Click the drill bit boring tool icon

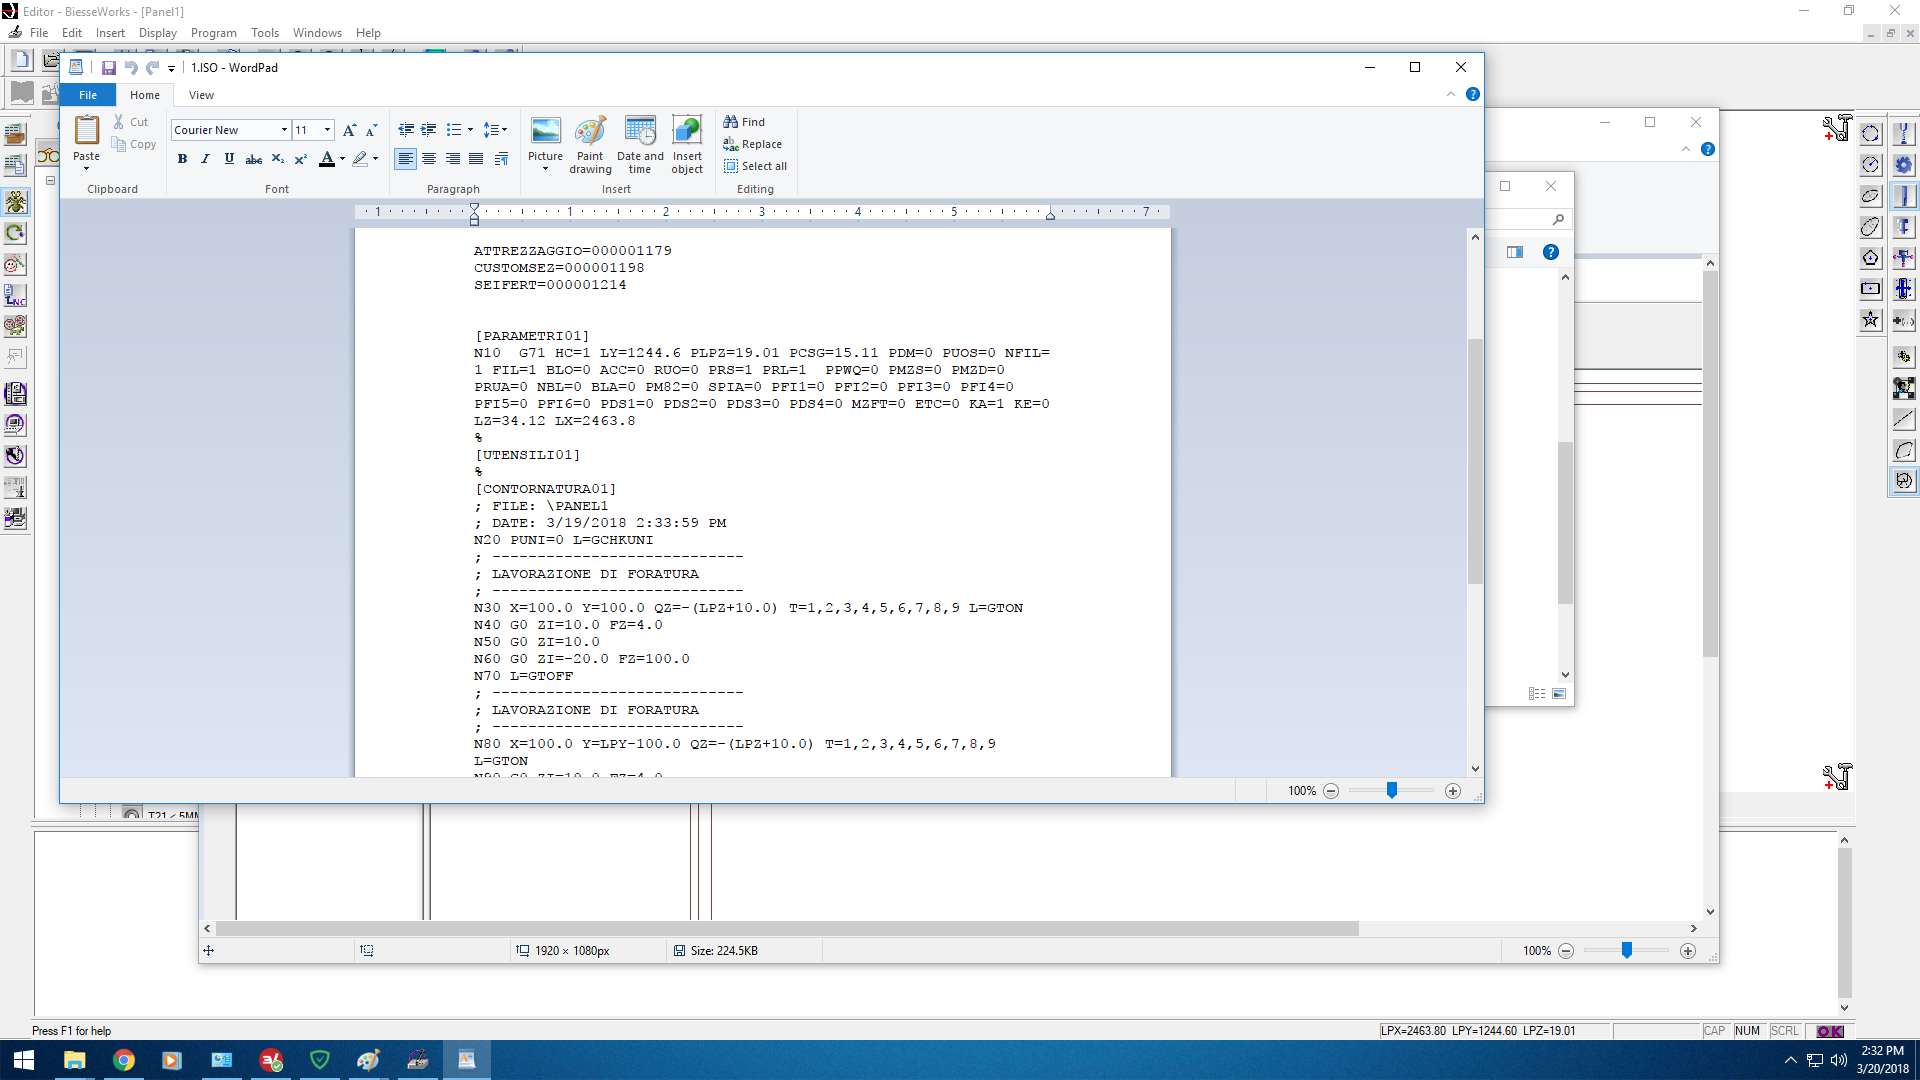[x=1903, y=134]
